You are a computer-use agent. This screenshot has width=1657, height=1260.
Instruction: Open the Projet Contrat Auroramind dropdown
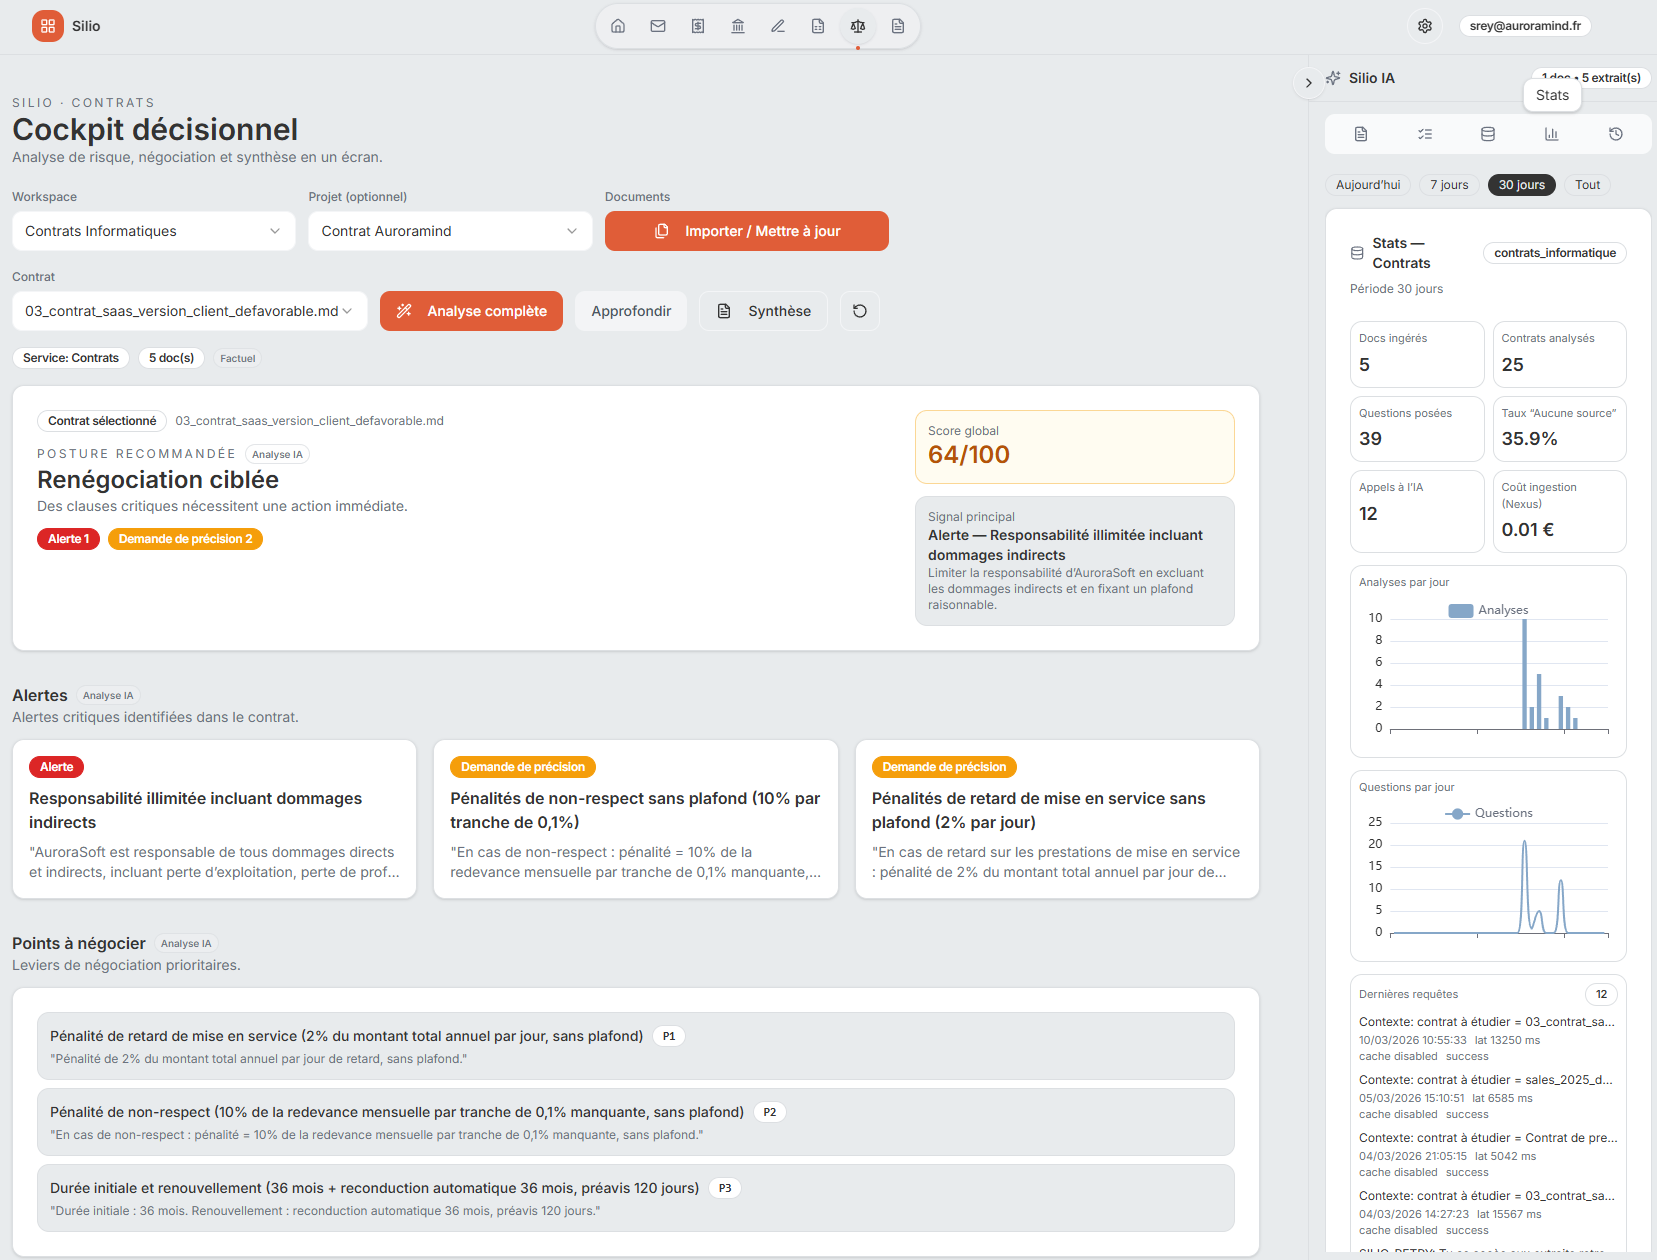pyautogui.click(x=449, y=231)
